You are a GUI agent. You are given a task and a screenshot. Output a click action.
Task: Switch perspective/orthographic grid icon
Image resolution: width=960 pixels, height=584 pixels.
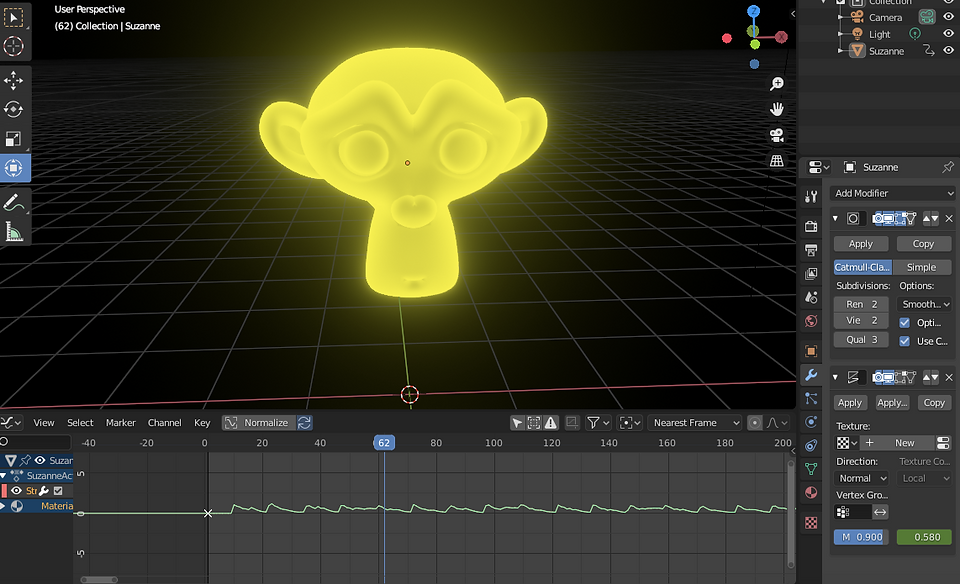point(776,160)
